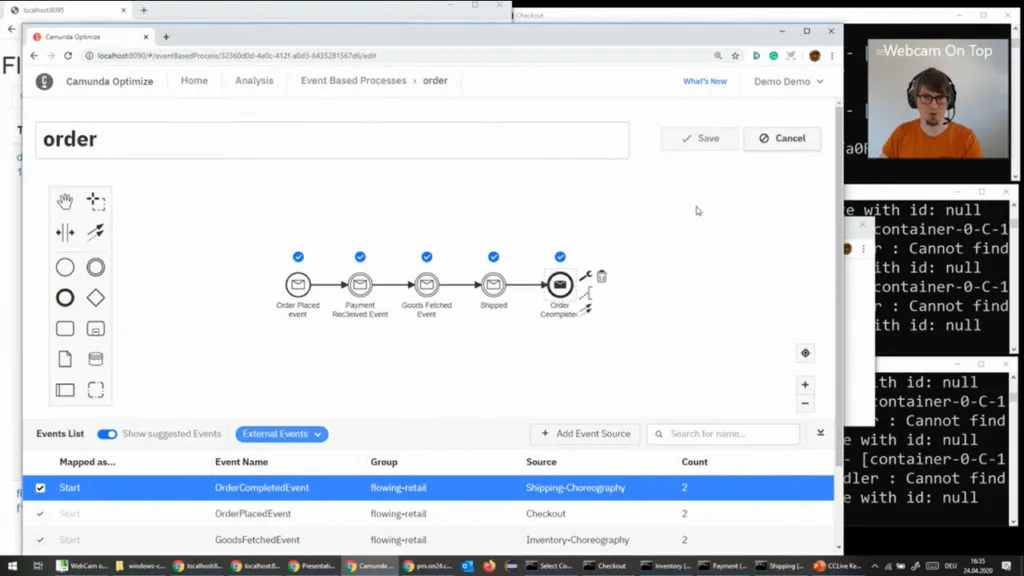The height and width of the screenshot is (576, 1024).
Task: Toggle the OrderPlacedEvent row checkmark
Action: 40,514
